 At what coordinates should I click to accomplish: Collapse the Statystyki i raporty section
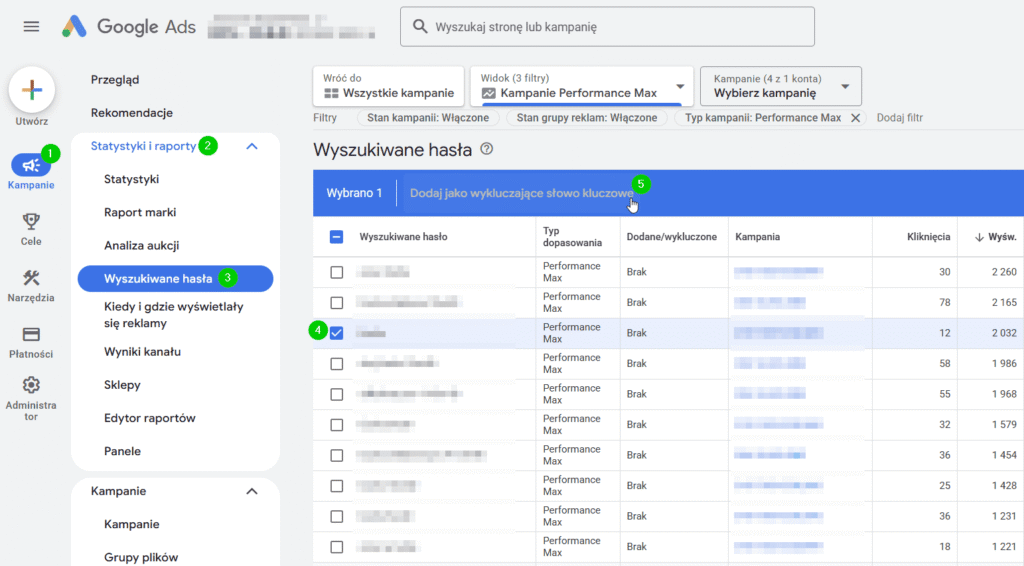tap(252, 146)
